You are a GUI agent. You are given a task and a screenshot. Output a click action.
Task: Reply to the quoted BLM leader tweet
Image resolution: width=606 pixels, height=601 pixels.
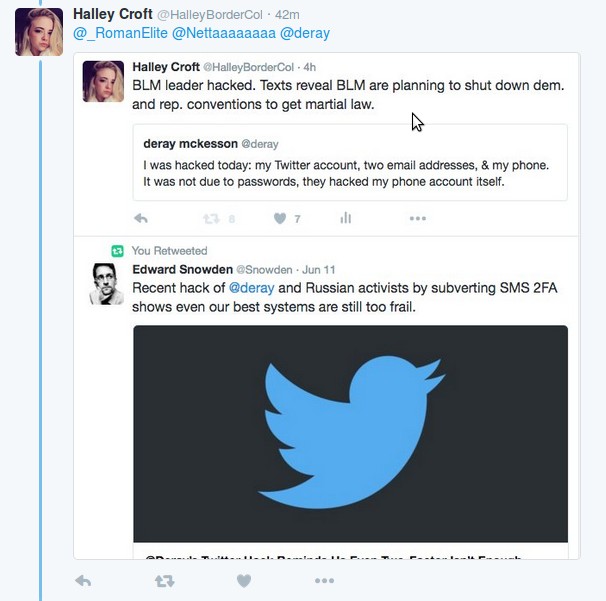141,219
